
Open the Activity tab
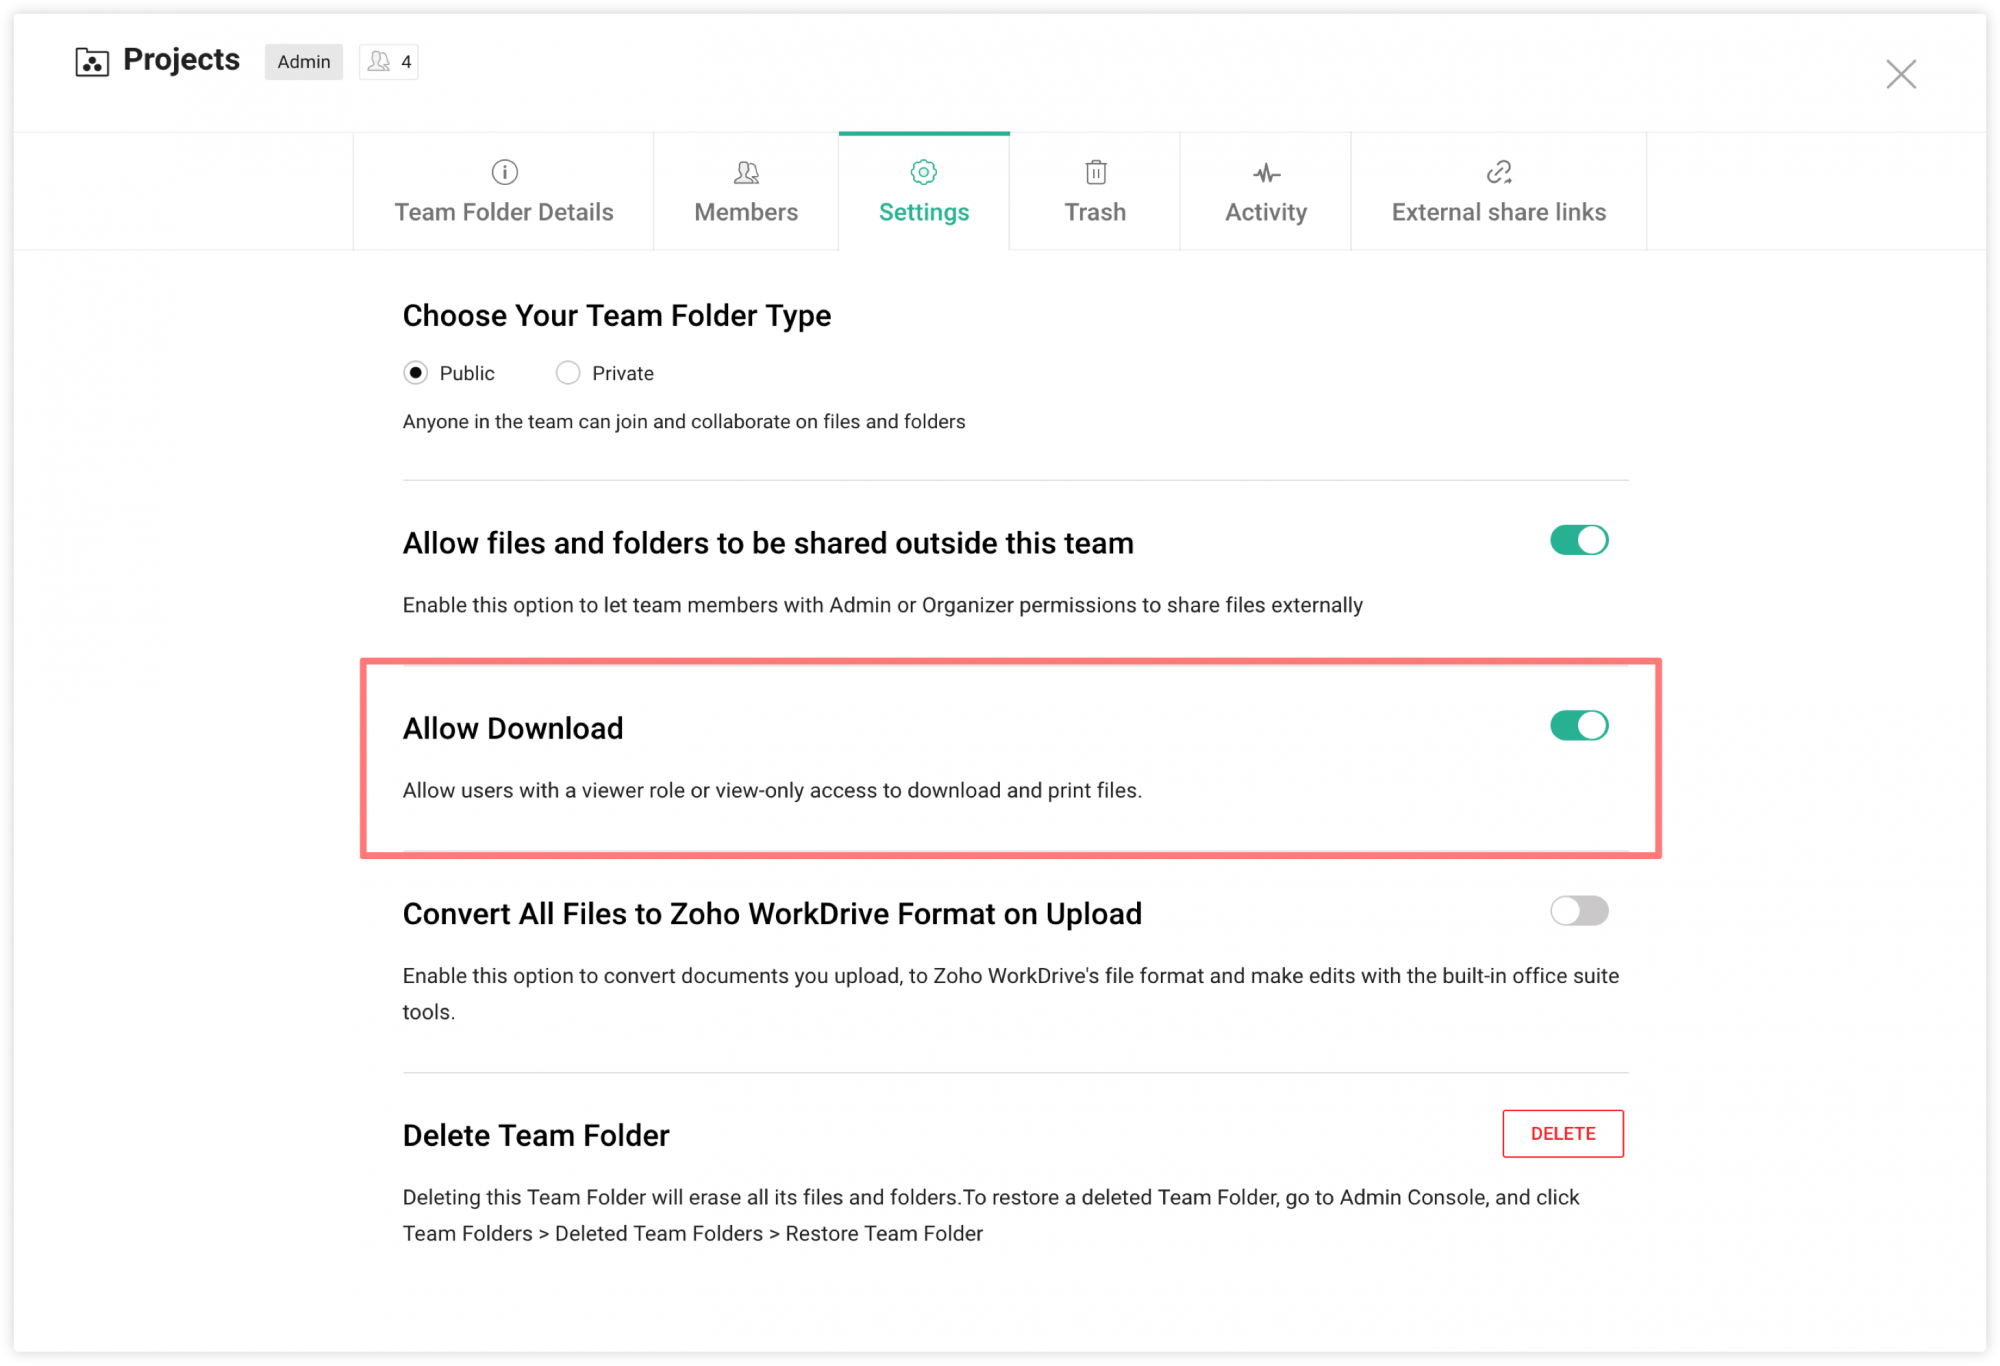tap(1265, 192)
